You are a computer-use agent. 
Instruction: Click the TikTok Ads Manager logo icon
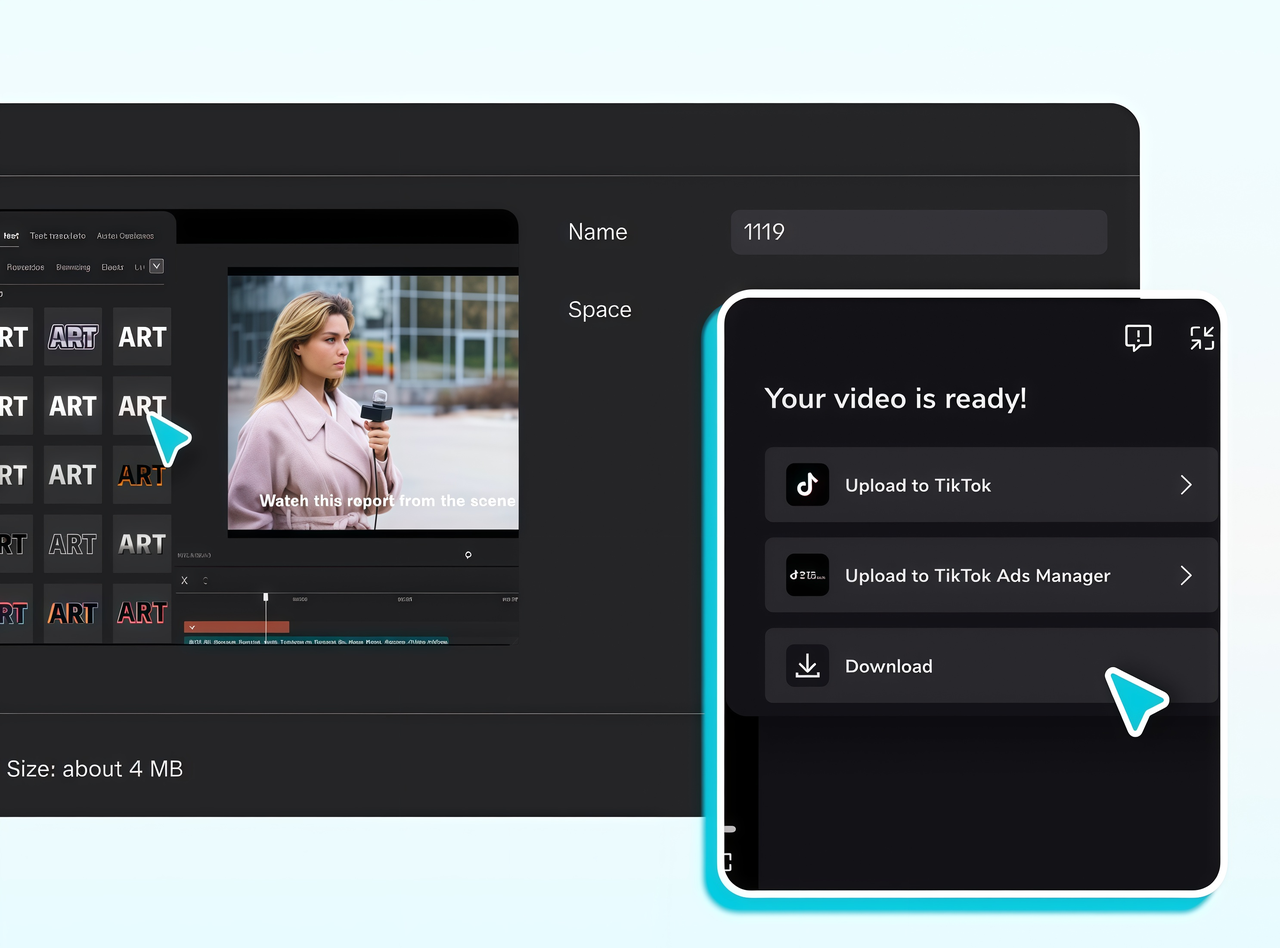tap(807, 575)
